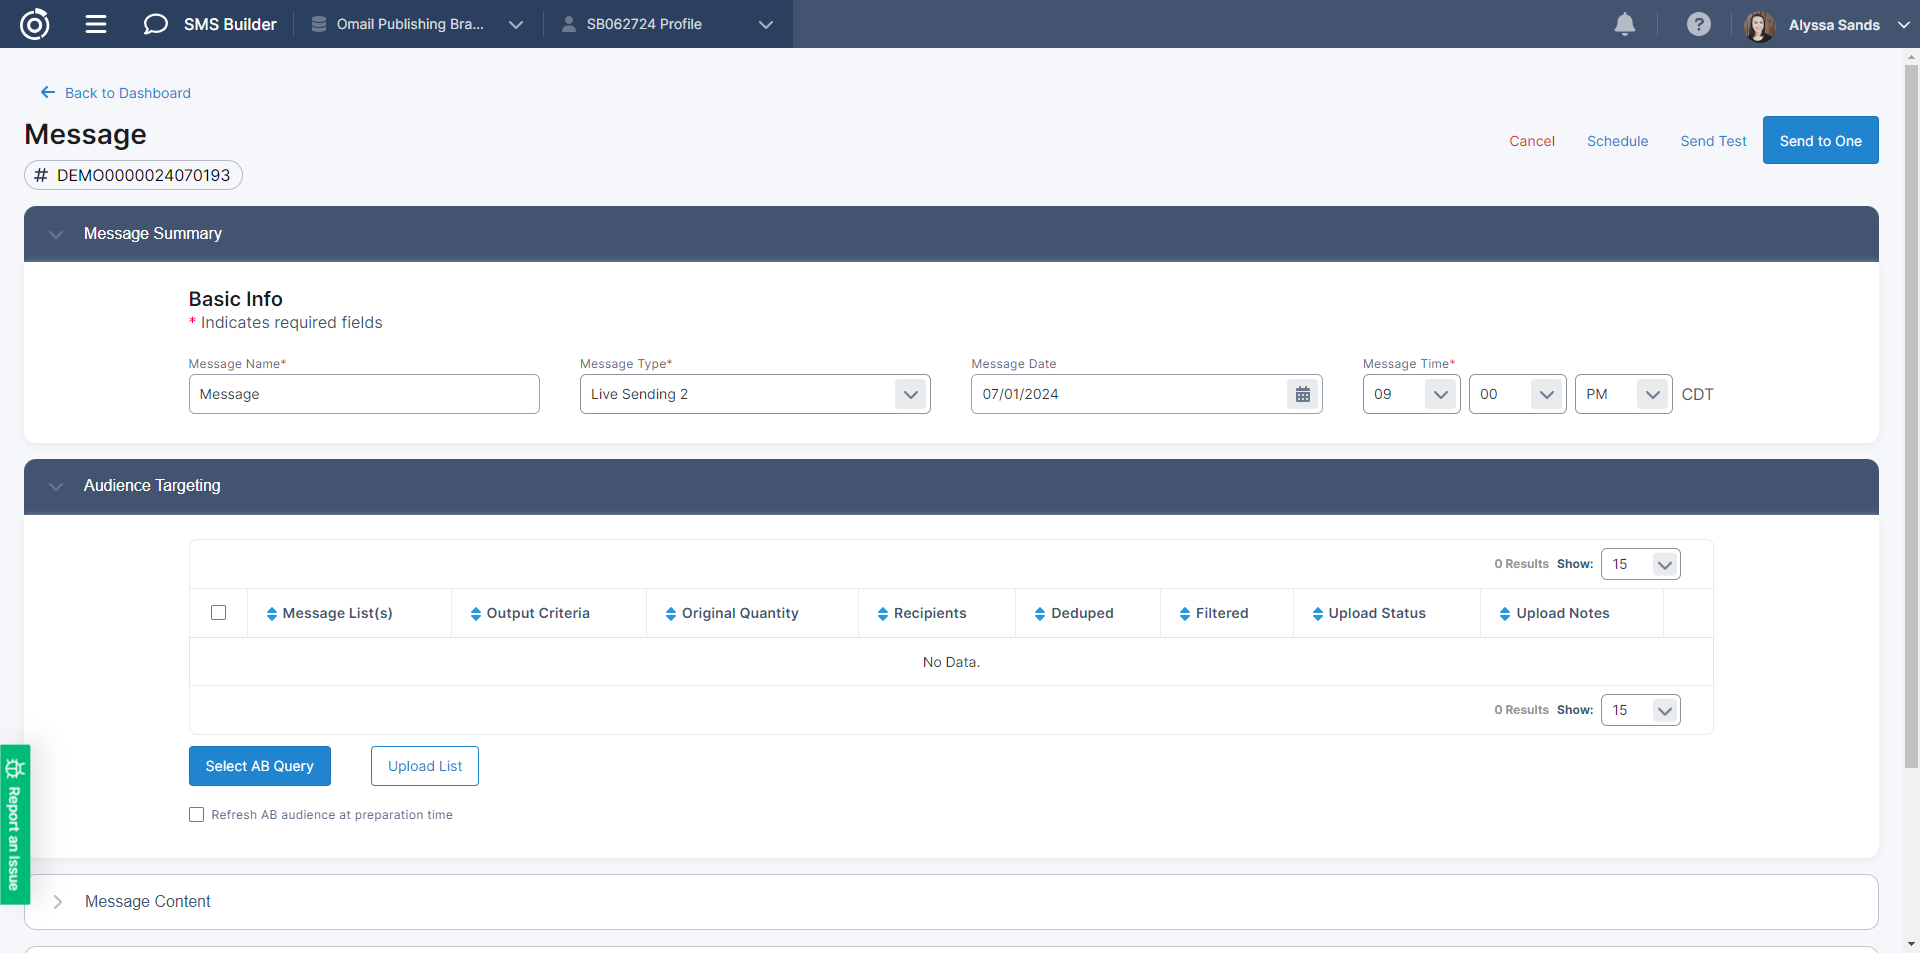1920x953 pixels.
Task: Check the select-all checkbox in table header
Action: tap(219, 613)
